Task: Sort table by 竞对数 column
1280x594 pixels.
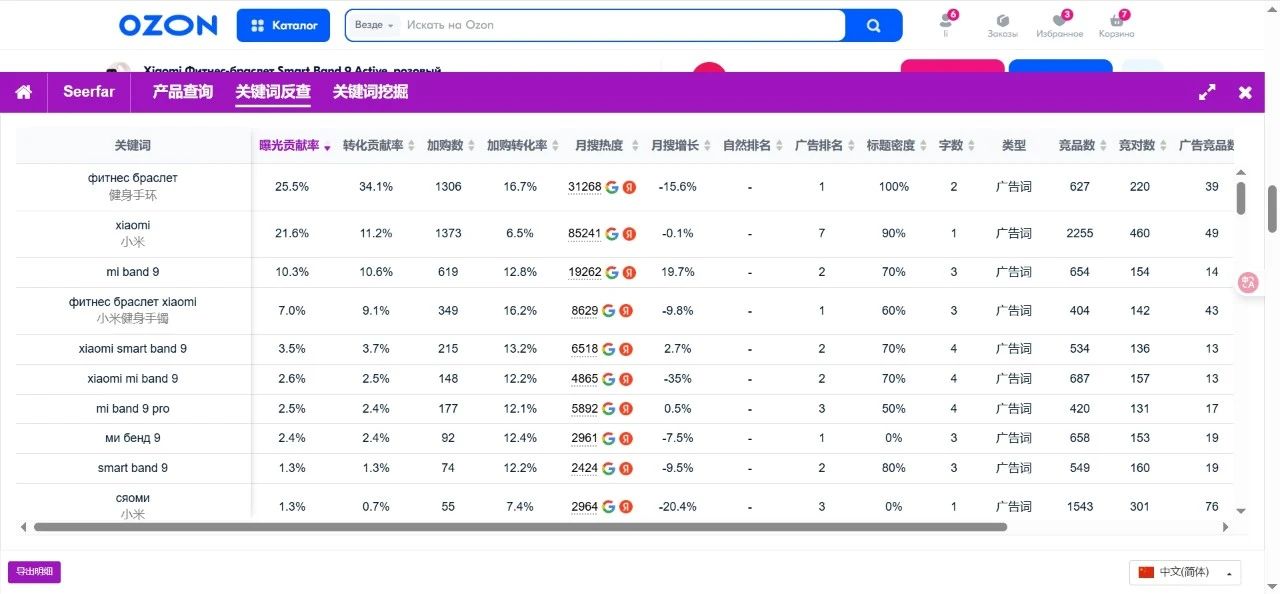Action: pyautogui.click(x=1143, y=146)
